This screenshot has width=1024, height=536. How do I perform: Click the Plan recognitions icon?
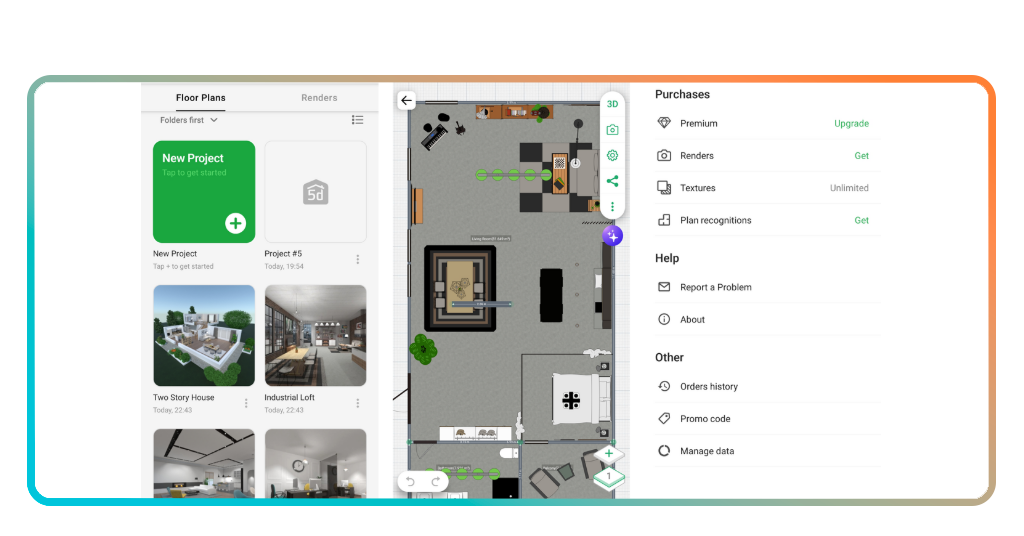[x=664, y=220]
